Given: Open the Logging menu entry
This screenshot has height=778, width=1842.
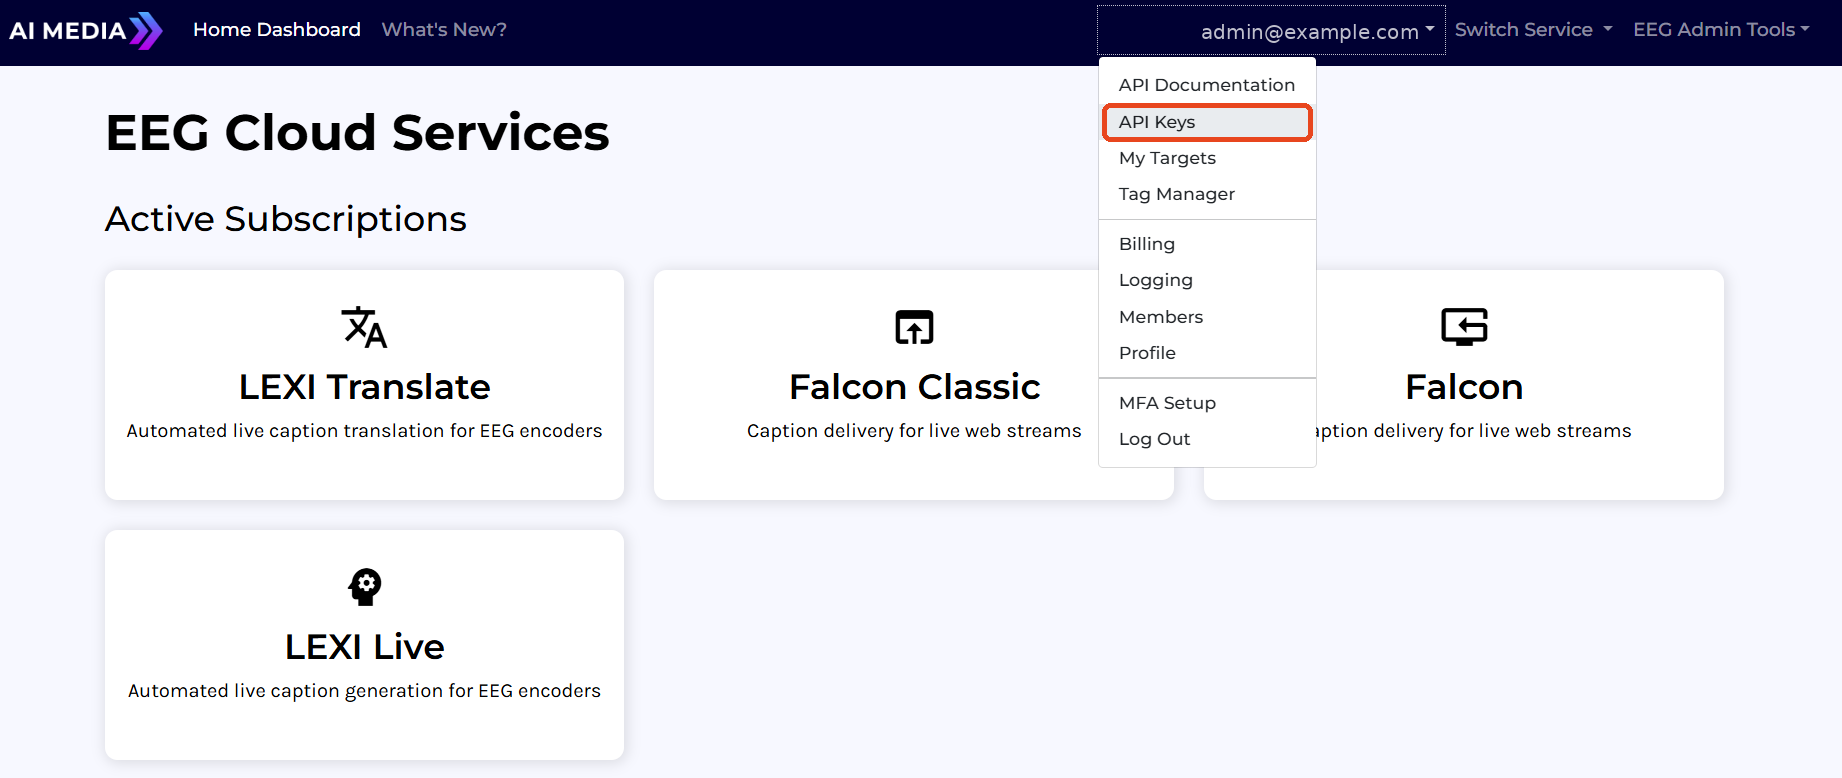Looking at the screenshot, I should pos(1207,280).
